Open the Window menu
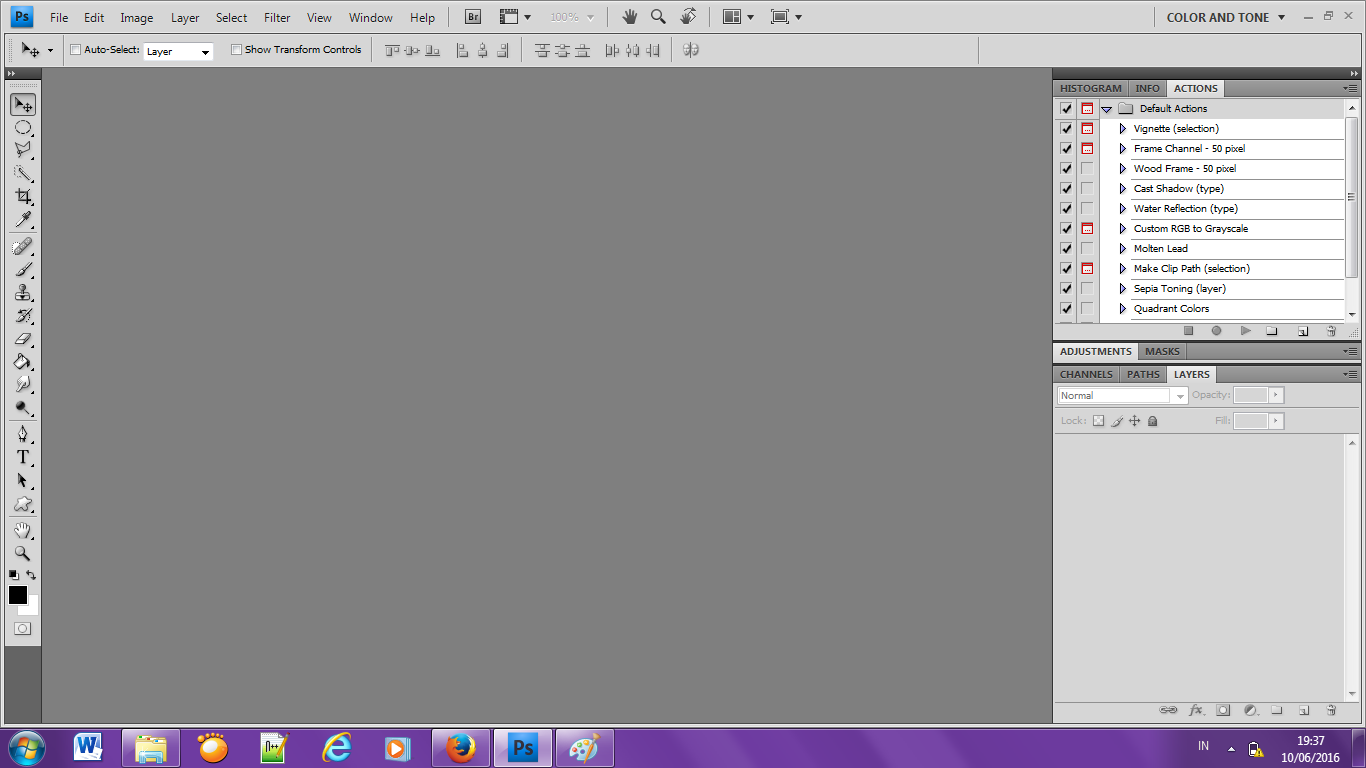The height and width of the screenshot is (768, 1366). click(x=371, y=17)
